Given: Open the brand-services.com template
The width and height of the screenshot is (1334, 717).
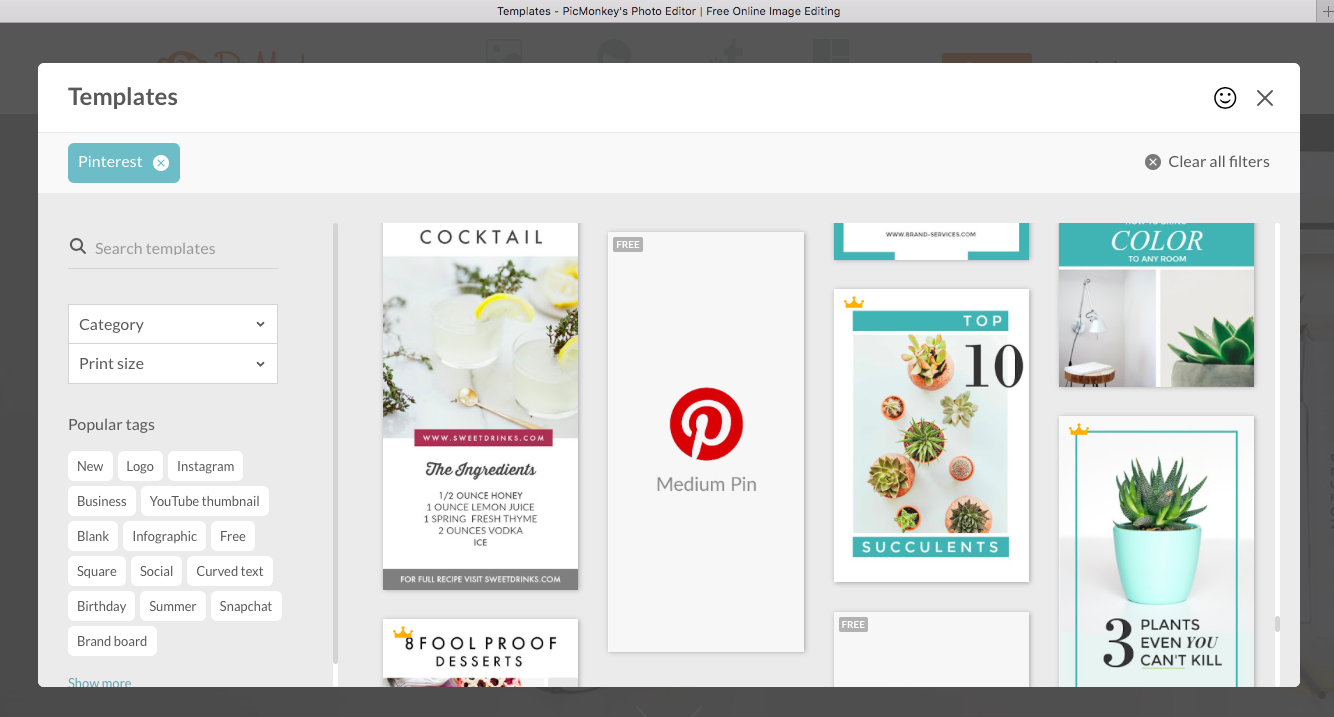Looking at the screenshot, I should pos(931,241).
